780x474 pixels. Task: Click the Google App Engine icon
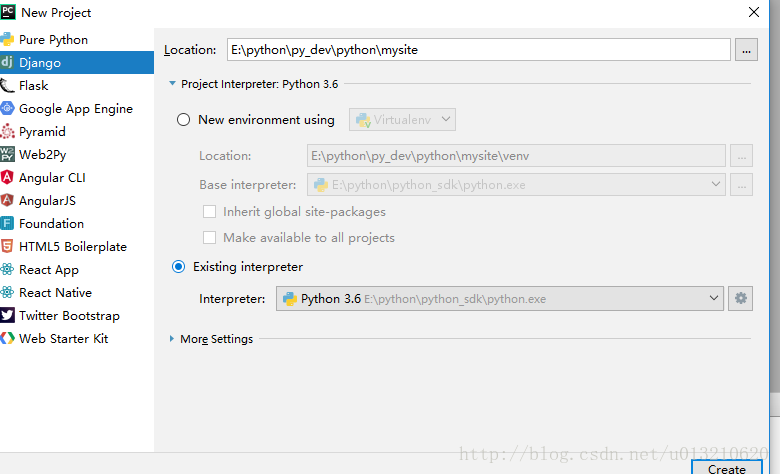pos(7,108)
